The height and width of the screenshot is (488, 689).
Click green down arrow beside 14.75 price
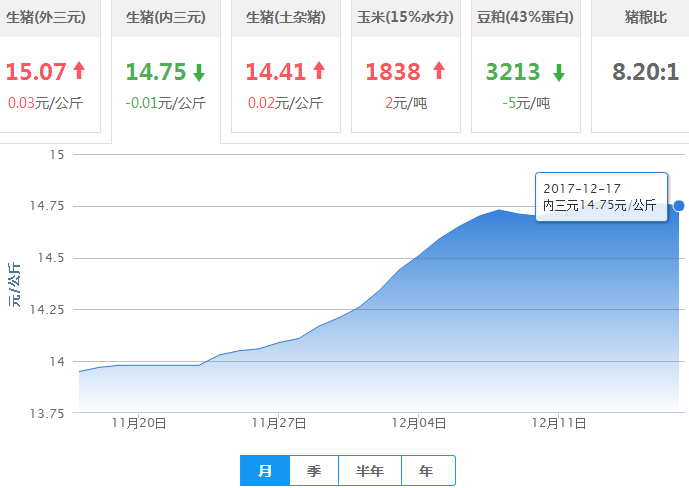point(199,72)
